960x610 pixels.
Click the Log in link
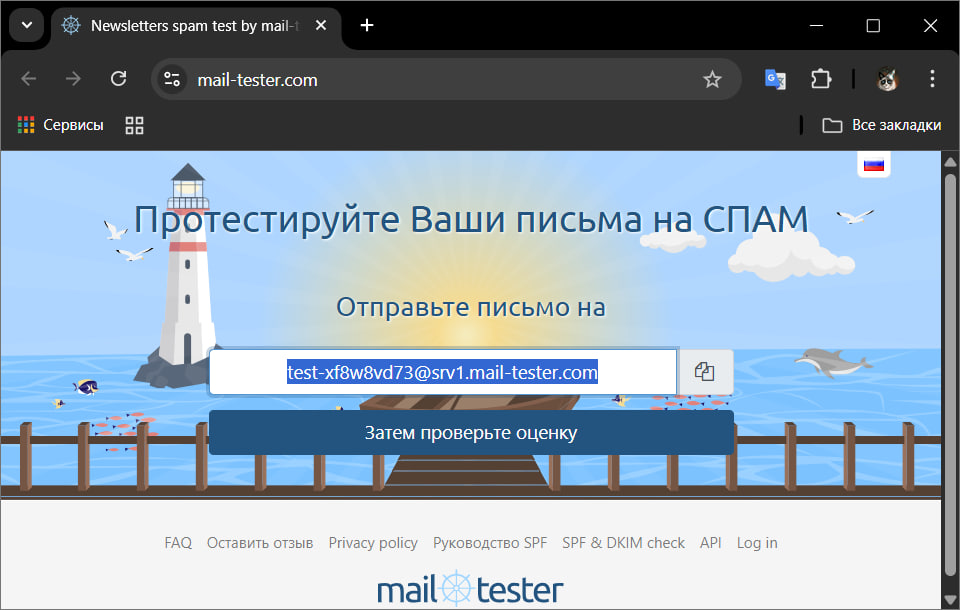point(757,543)
